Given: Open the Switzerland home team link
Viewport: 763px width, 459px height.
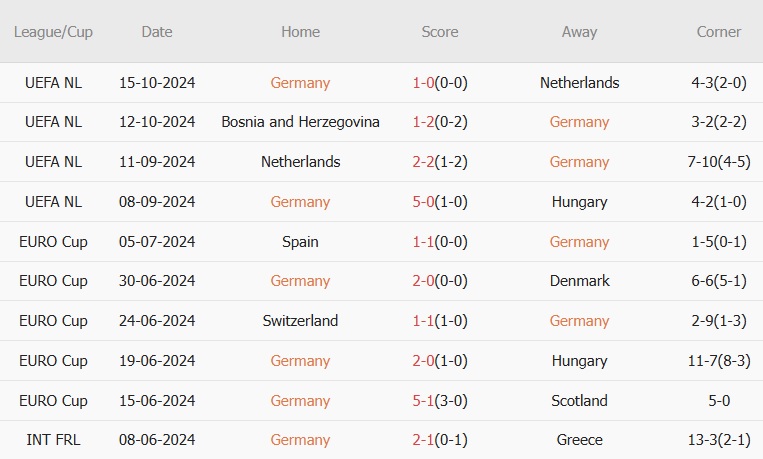Looking at the screenshot, I should [x=300, y=321].
